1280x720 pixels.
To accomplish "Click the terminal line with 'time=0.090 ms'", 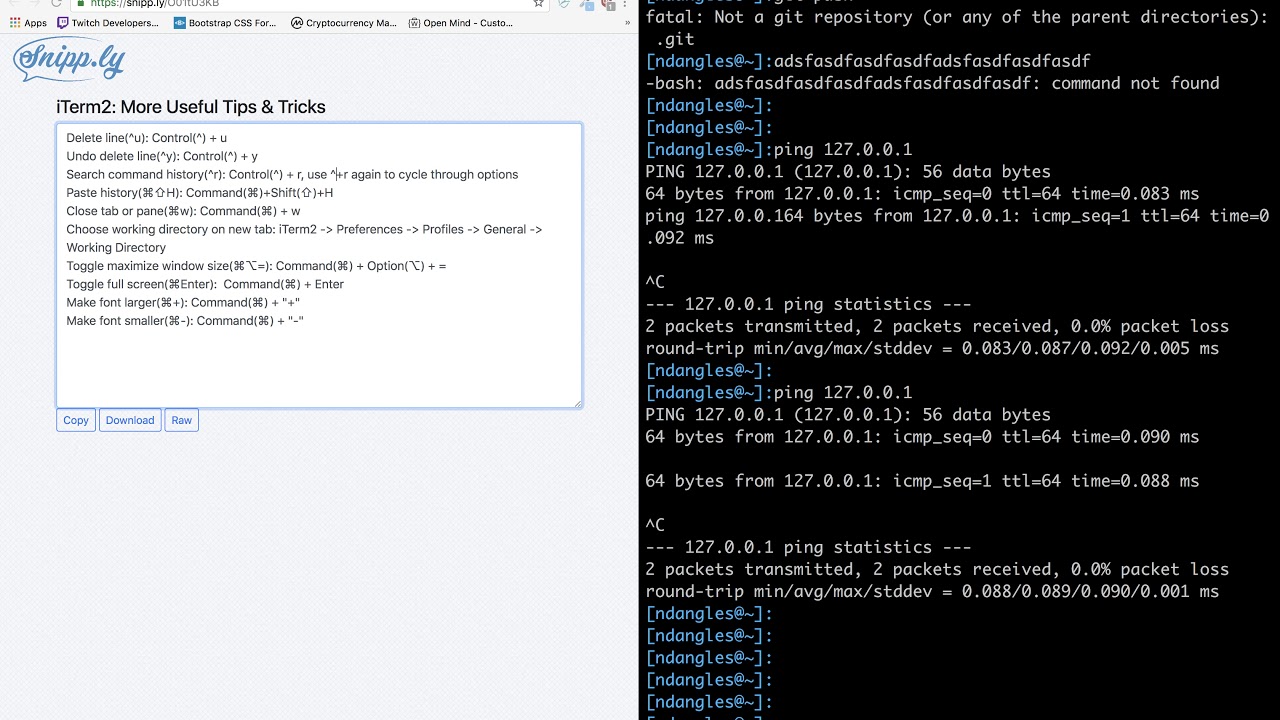I will [x=922, y=437].
